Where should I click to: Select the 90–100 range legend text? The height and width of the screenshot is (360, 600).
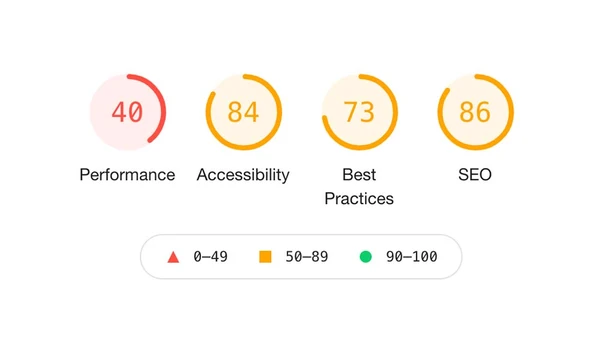[412, 257]
